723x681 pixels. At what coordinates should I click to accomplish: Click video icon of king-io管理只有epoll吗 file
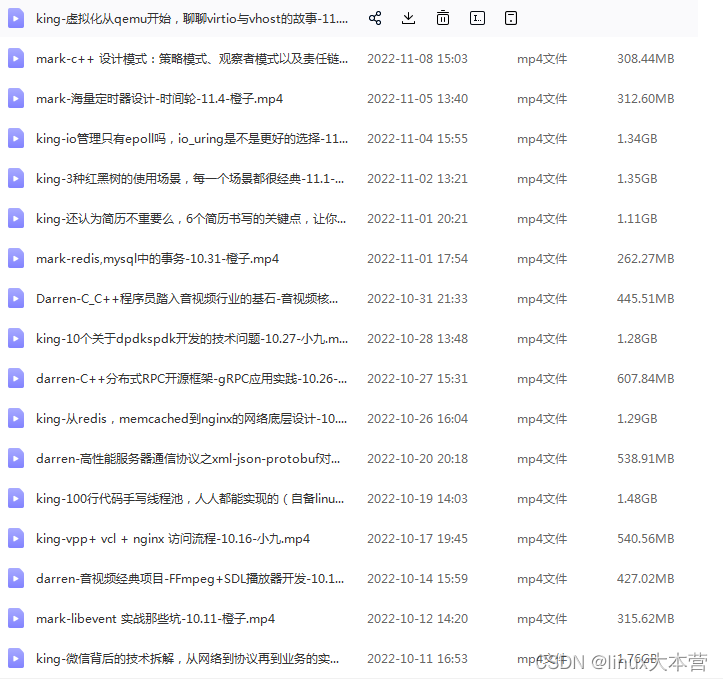click(x=16, y=138)
